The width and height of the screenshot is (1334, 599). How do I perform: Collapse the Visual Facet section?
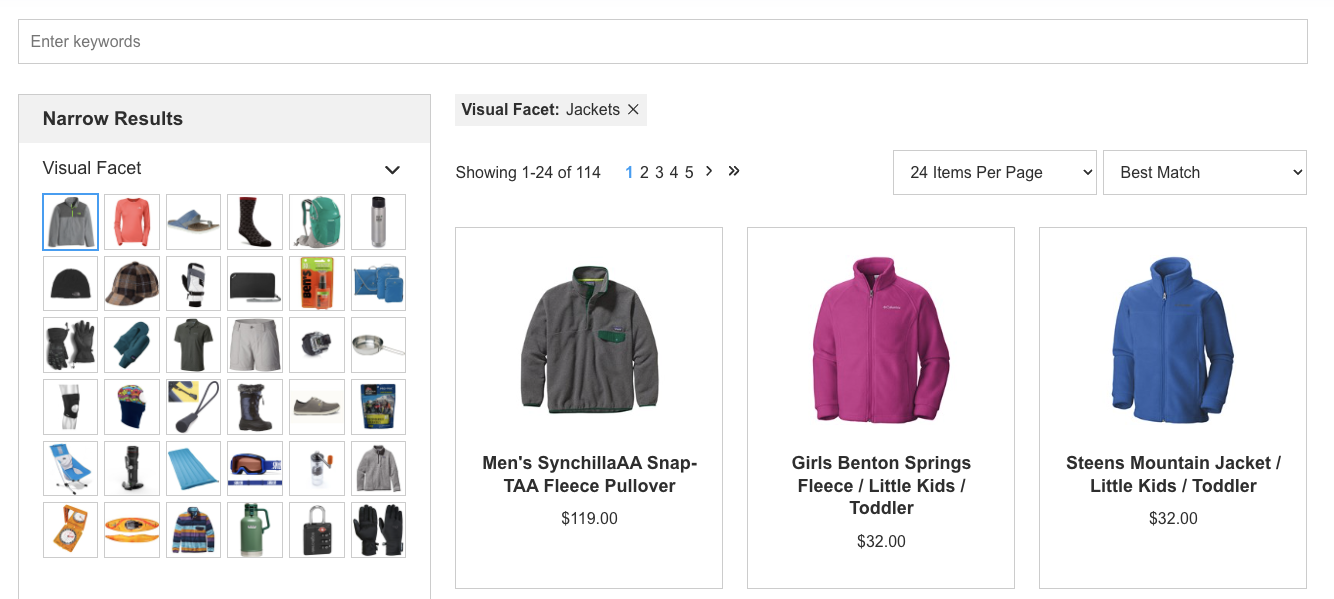[392, 170]
